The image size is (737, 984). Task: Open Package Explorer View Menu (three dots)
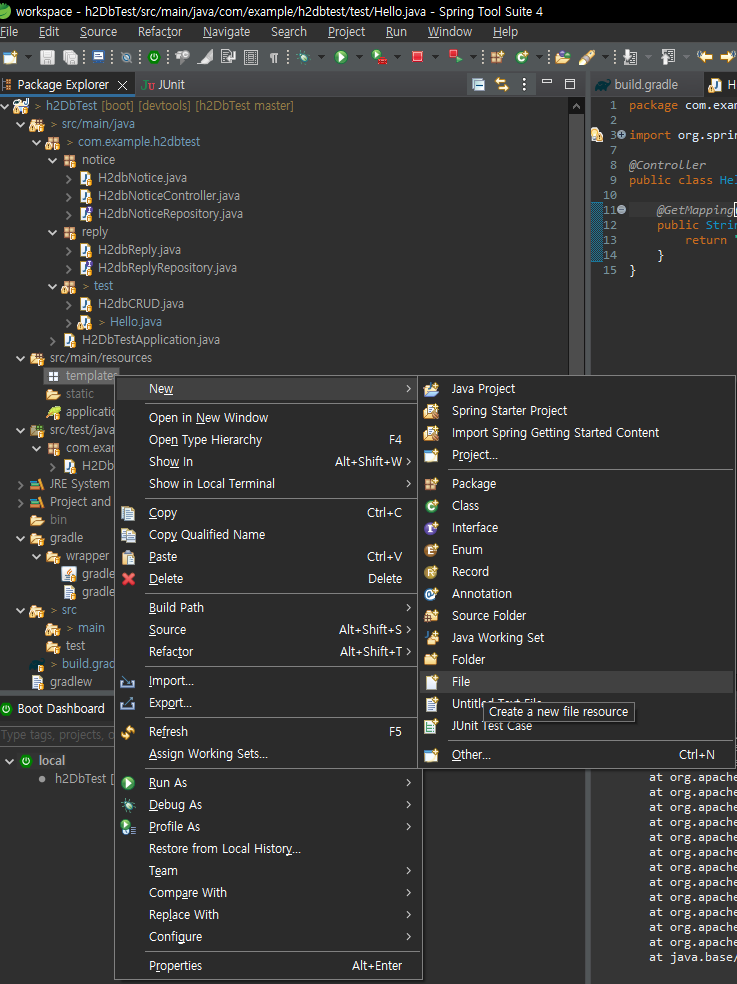click(524, 84)
